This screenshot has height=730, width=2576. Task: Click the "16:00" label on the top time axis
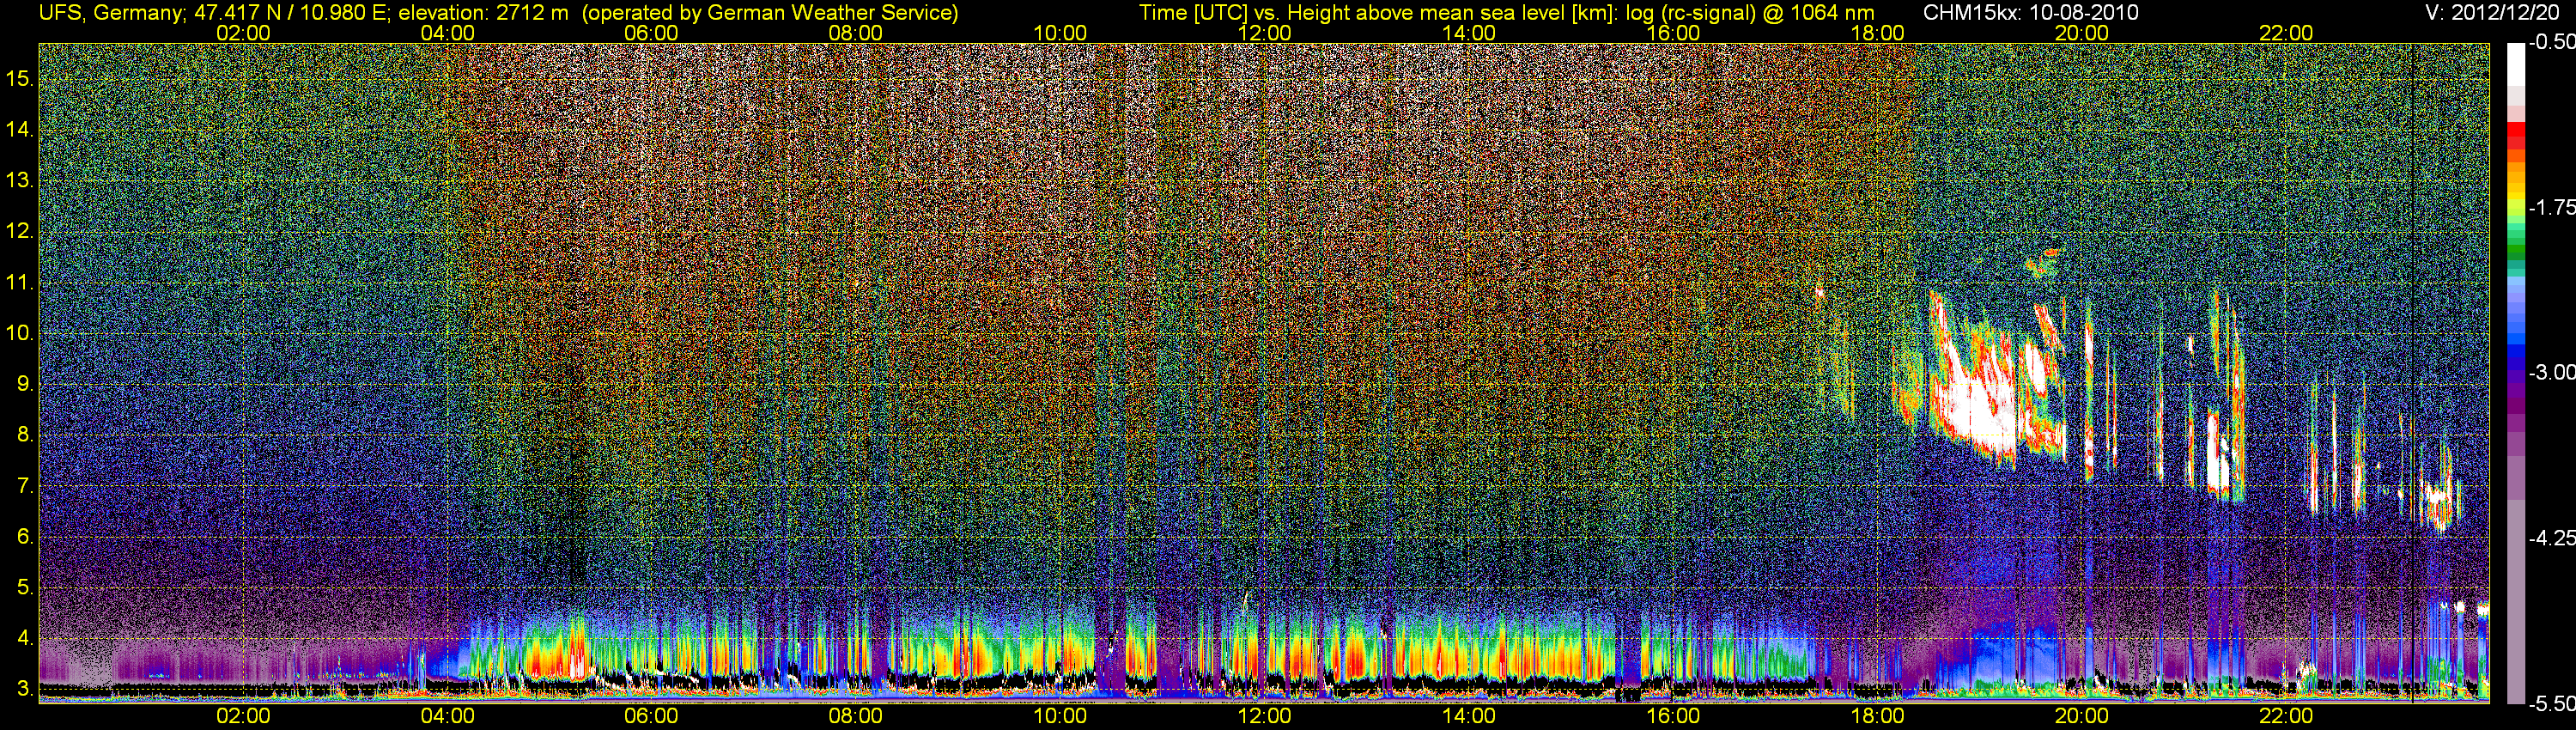pos(1673,33)
